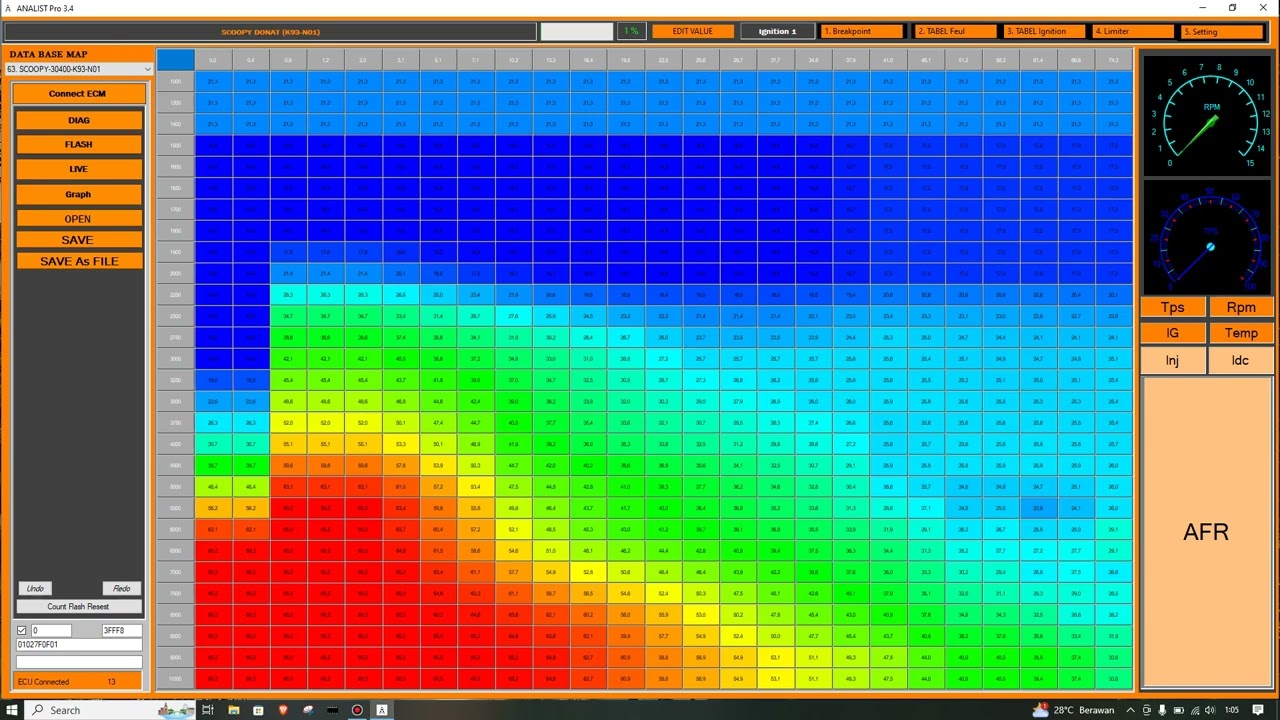This screenshot has height=720, width=1280.
Task: Switch to the 2. TABEL Feul tab
Action: (x=956, y=31)
